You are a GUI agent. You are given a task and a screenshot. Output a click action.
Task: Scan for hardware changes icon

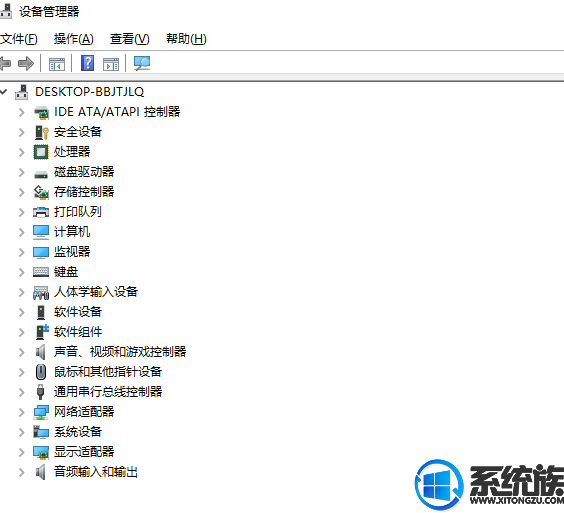coord(142,63)
